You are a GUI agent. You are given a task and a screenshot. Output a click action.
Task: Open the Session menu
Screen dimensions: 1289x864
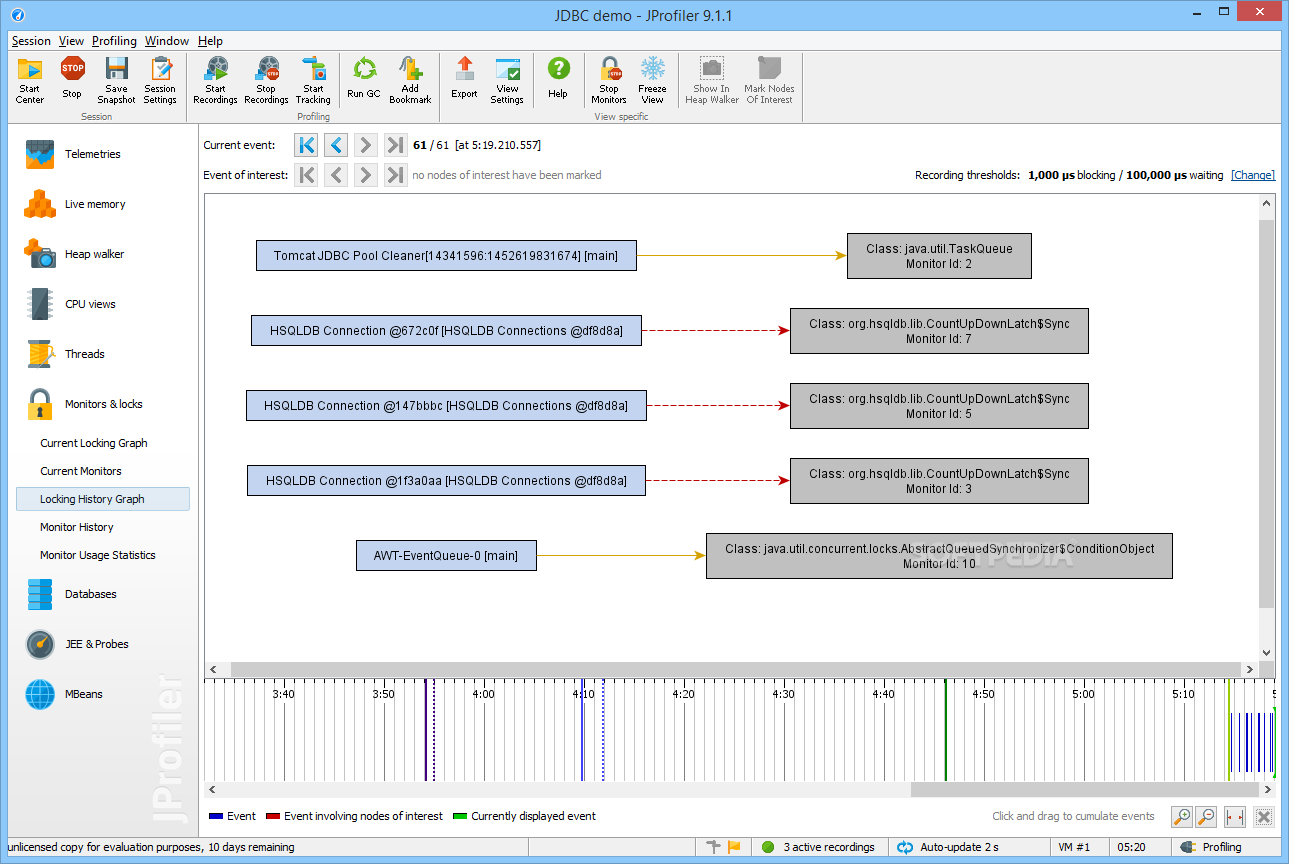(x=31, y=41)
